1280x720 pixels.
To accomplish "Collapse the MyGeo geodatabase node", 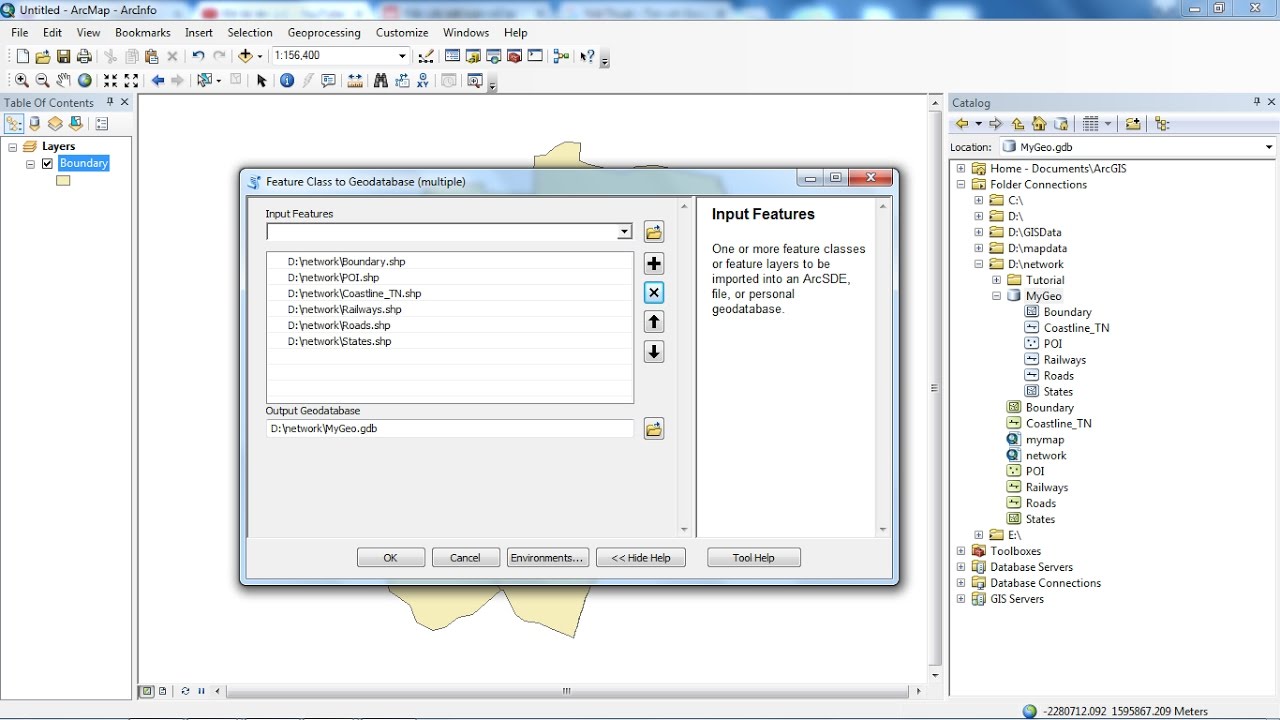I will point(997,297).
